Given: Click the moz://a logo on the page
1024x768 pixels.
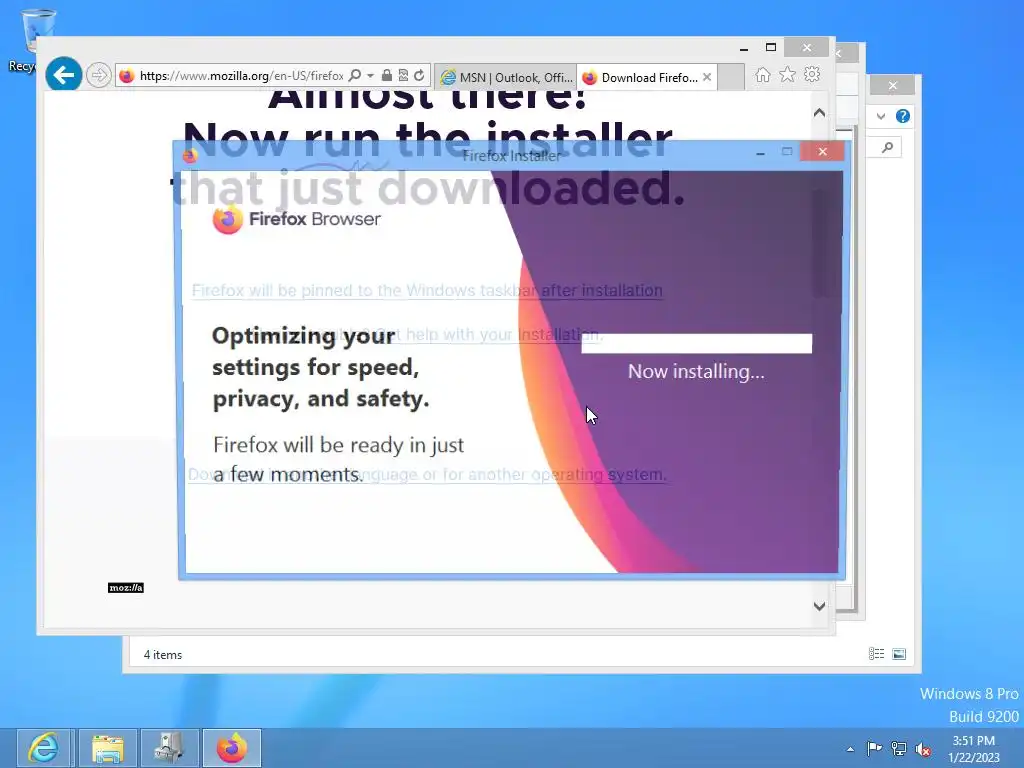Looking at the screenshot, I should (125, 588).
